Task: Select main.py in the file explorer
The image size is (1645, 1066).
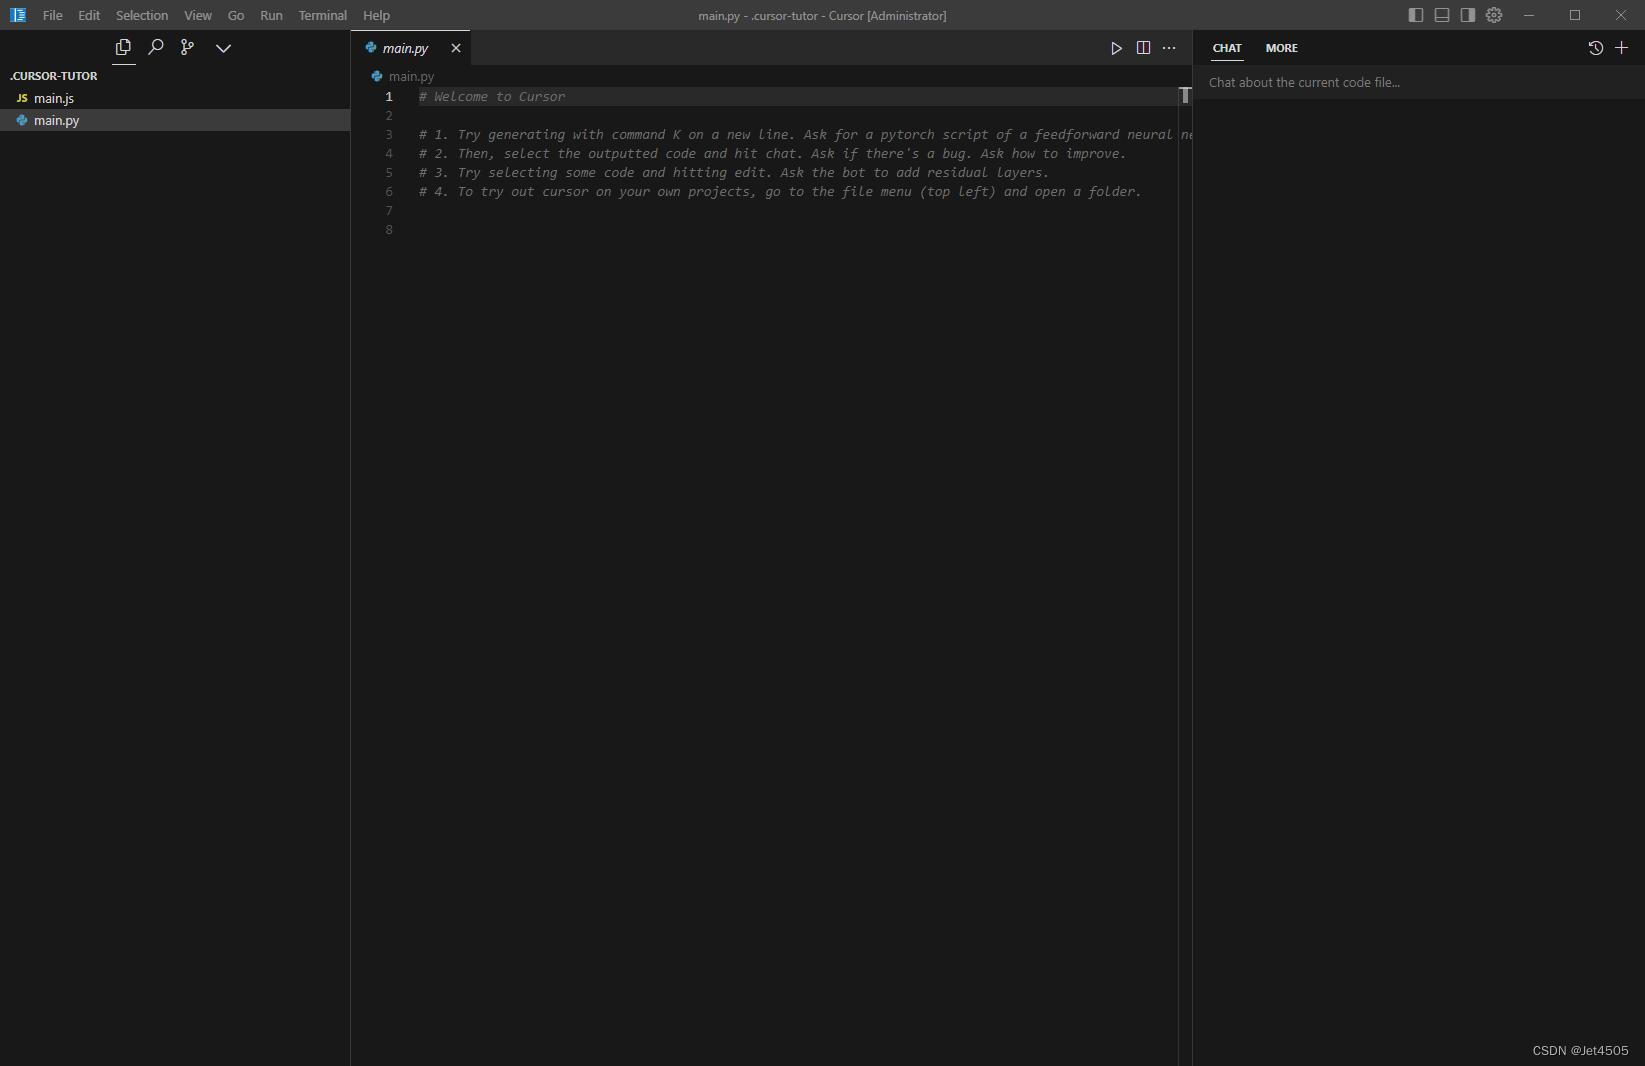Action: coord(175,120)
